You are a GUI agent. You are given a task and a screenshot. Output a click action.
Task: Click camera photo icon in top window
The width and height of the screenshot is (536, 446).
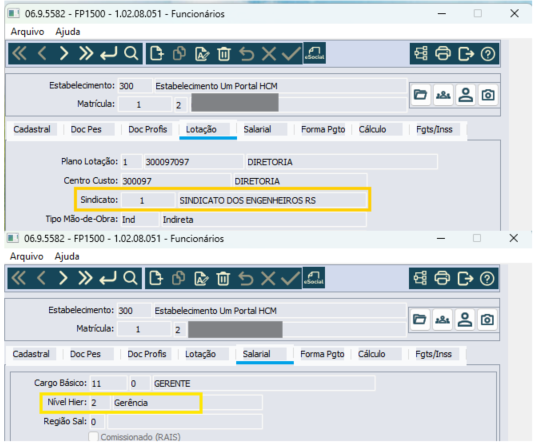tap(488, 95)
